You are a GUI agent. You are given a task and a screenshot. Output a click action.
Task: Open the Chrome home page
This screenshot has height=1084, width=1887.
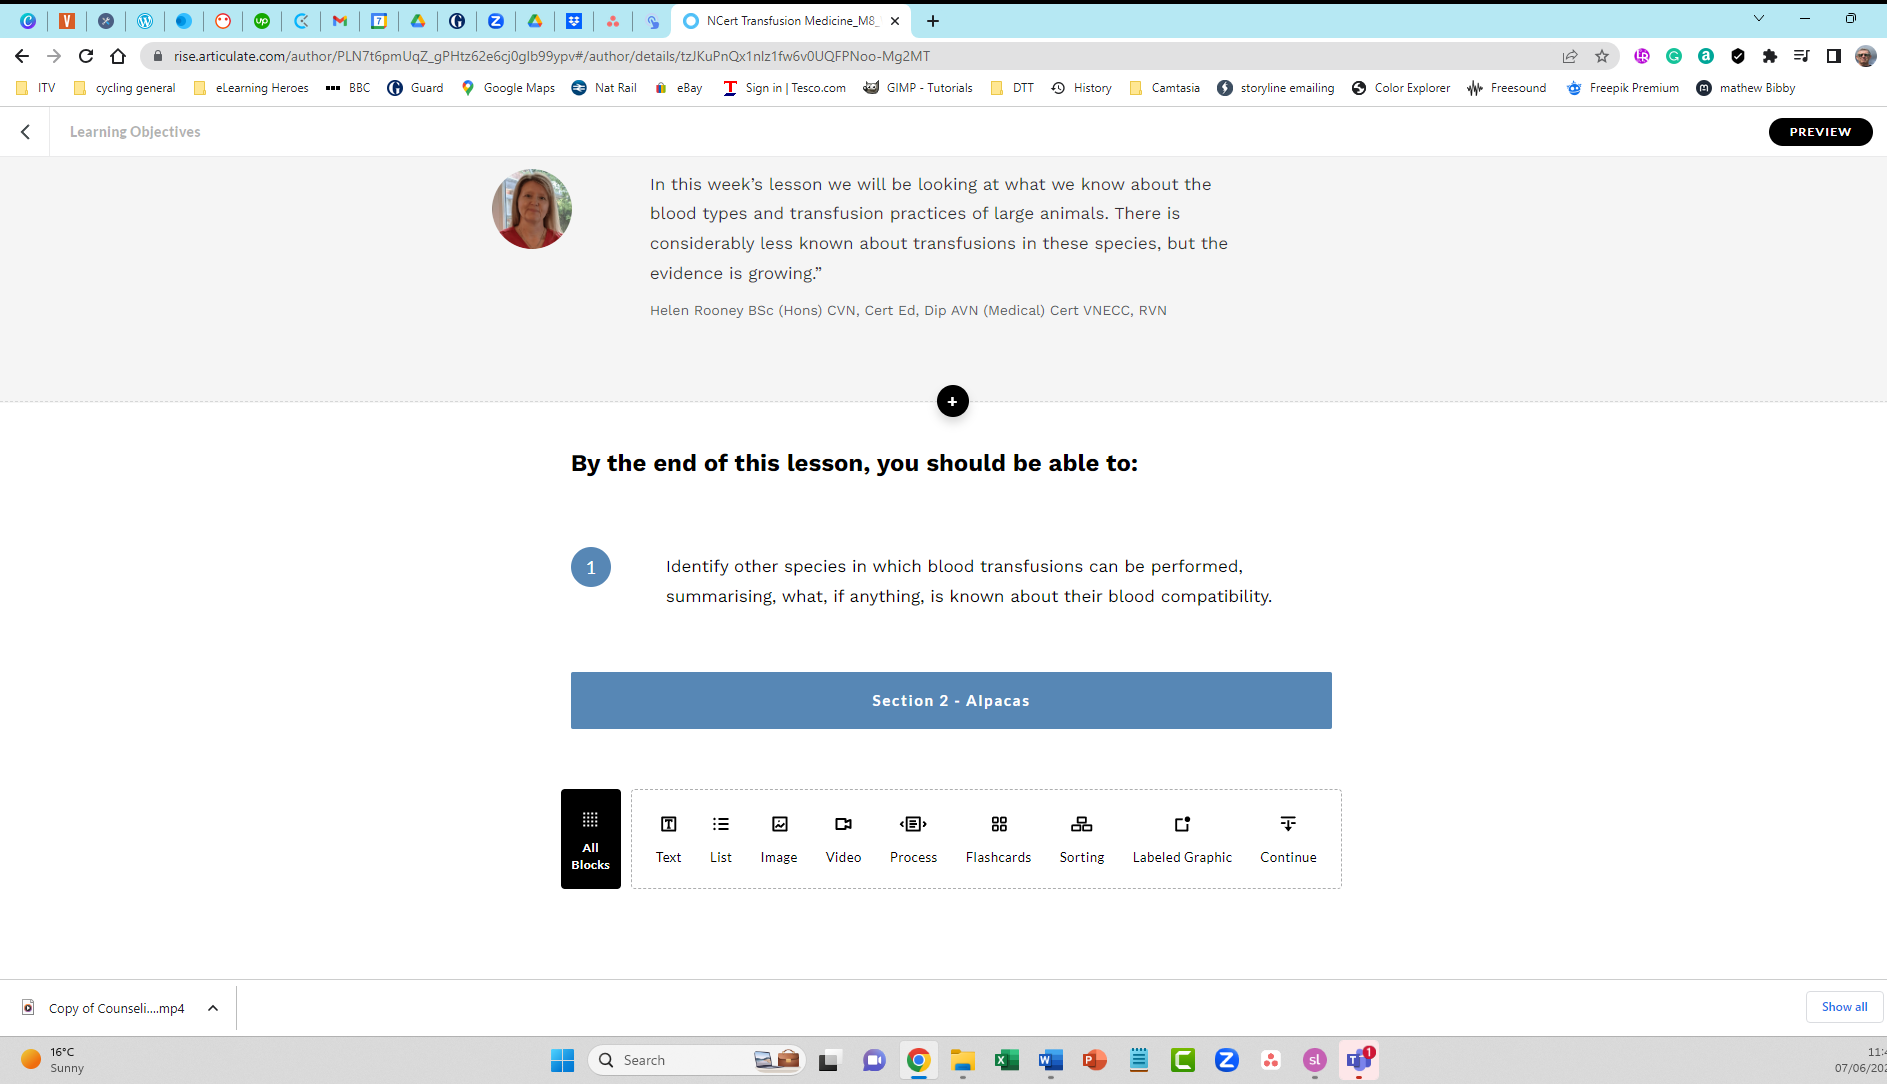click(118, 56)
